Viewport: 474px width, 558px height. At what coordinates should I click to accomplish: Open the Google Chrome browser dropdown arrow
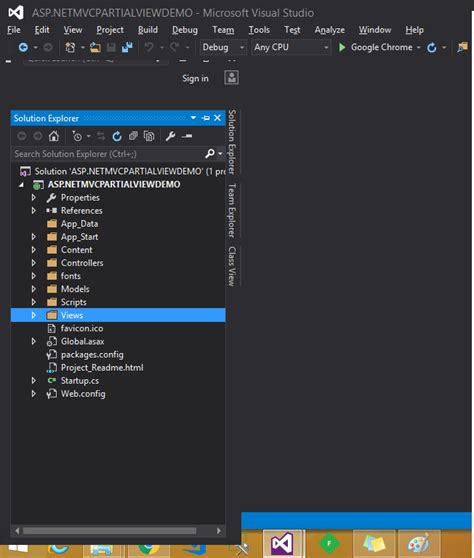(x=418, y=47)
